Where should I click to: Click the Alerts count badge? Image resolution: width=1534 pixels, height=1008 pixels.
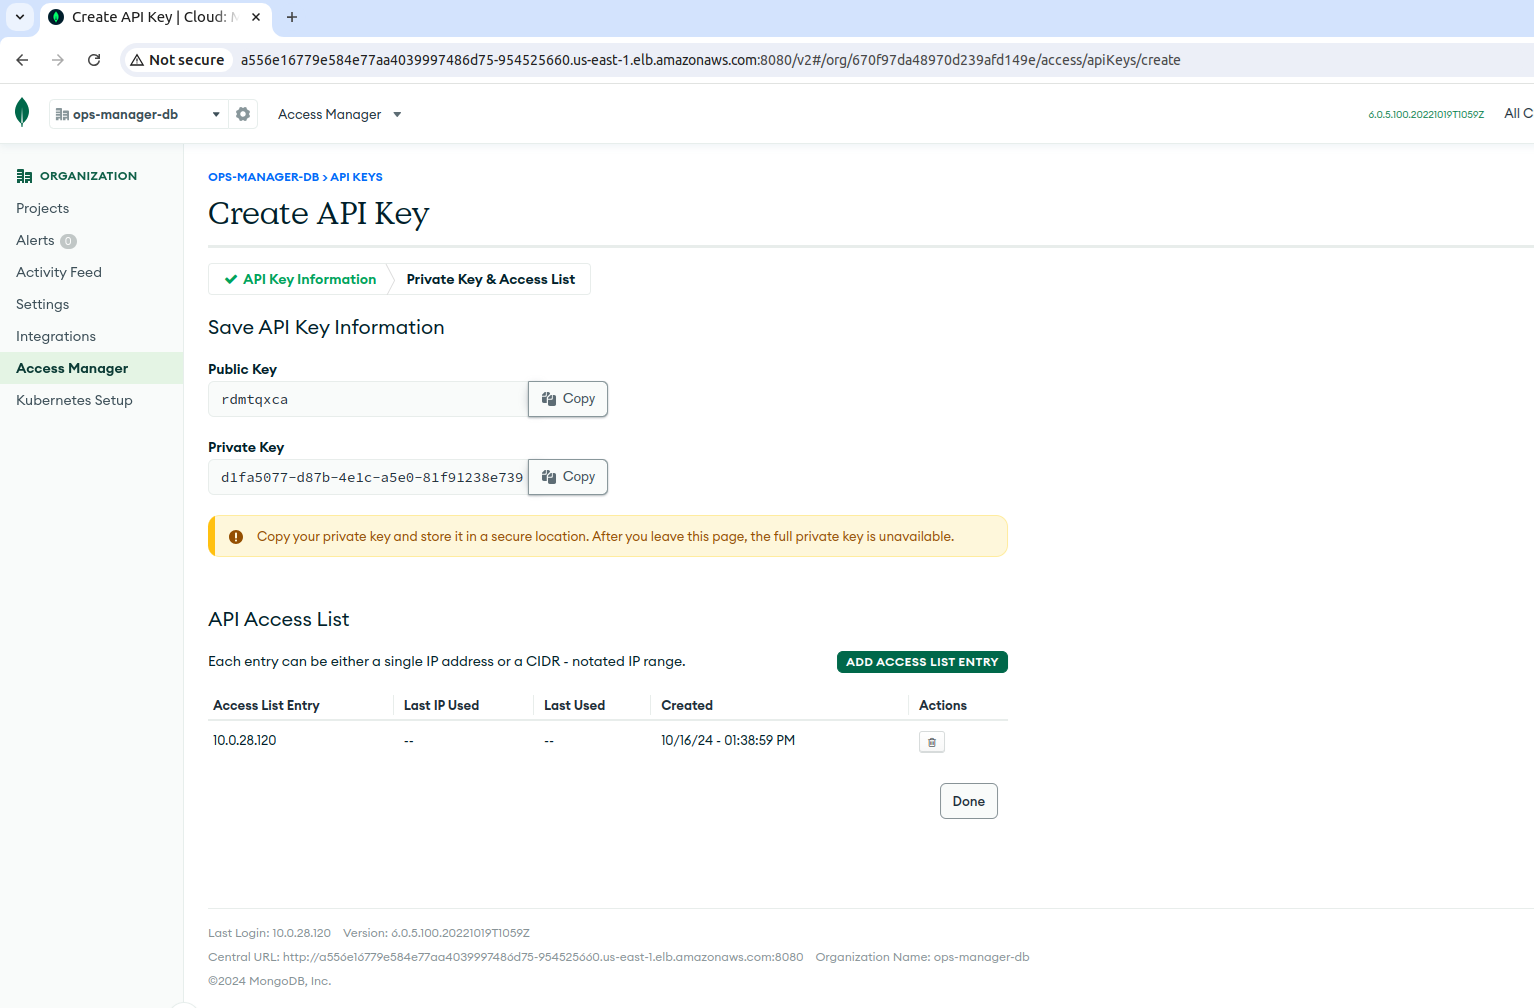(68, 241)
